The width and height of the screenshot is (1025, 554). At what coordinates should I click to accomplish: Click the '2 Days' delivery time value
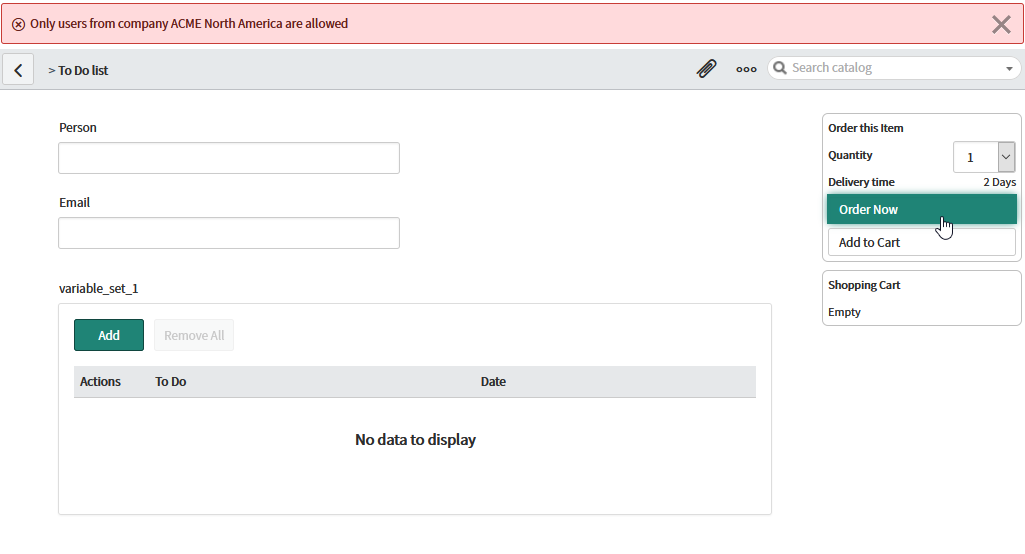pos(1000,182)
